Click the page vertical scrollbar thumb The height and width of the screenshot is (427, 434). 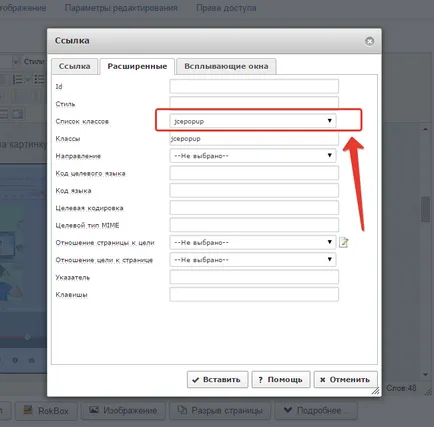coord(425,209)
